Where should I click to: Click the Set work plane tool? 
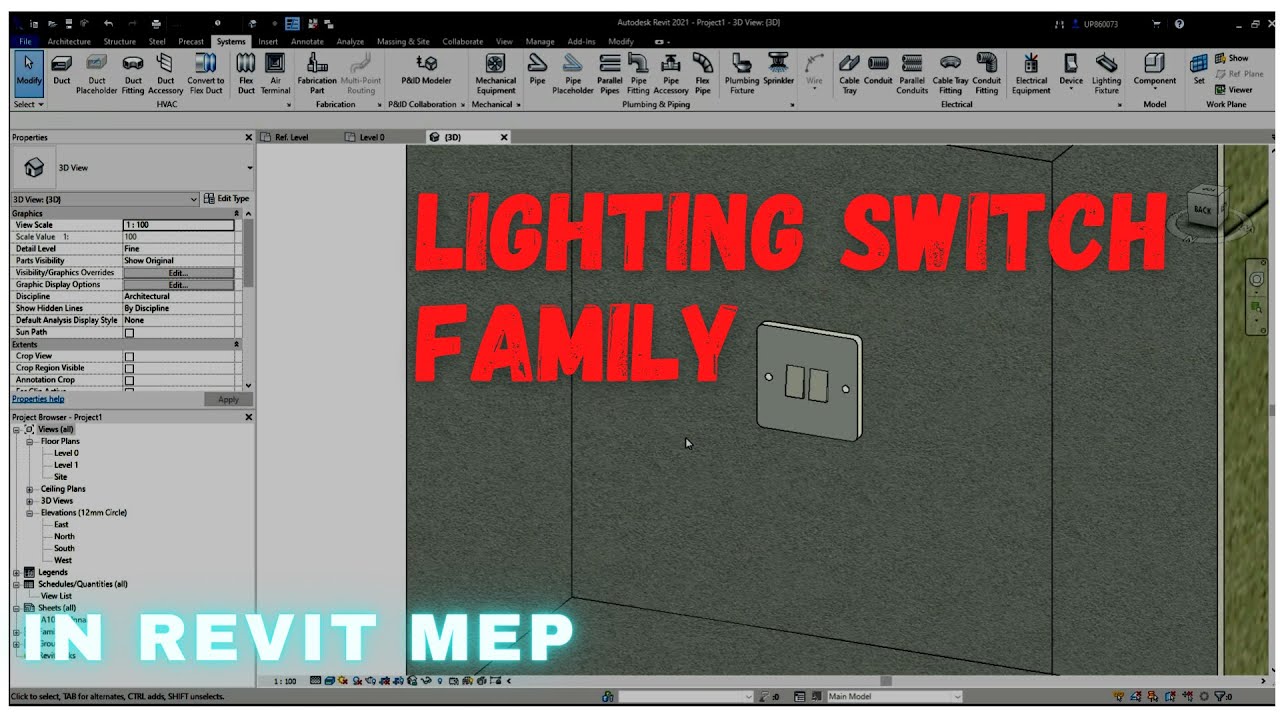click(x=1199, y=70)
